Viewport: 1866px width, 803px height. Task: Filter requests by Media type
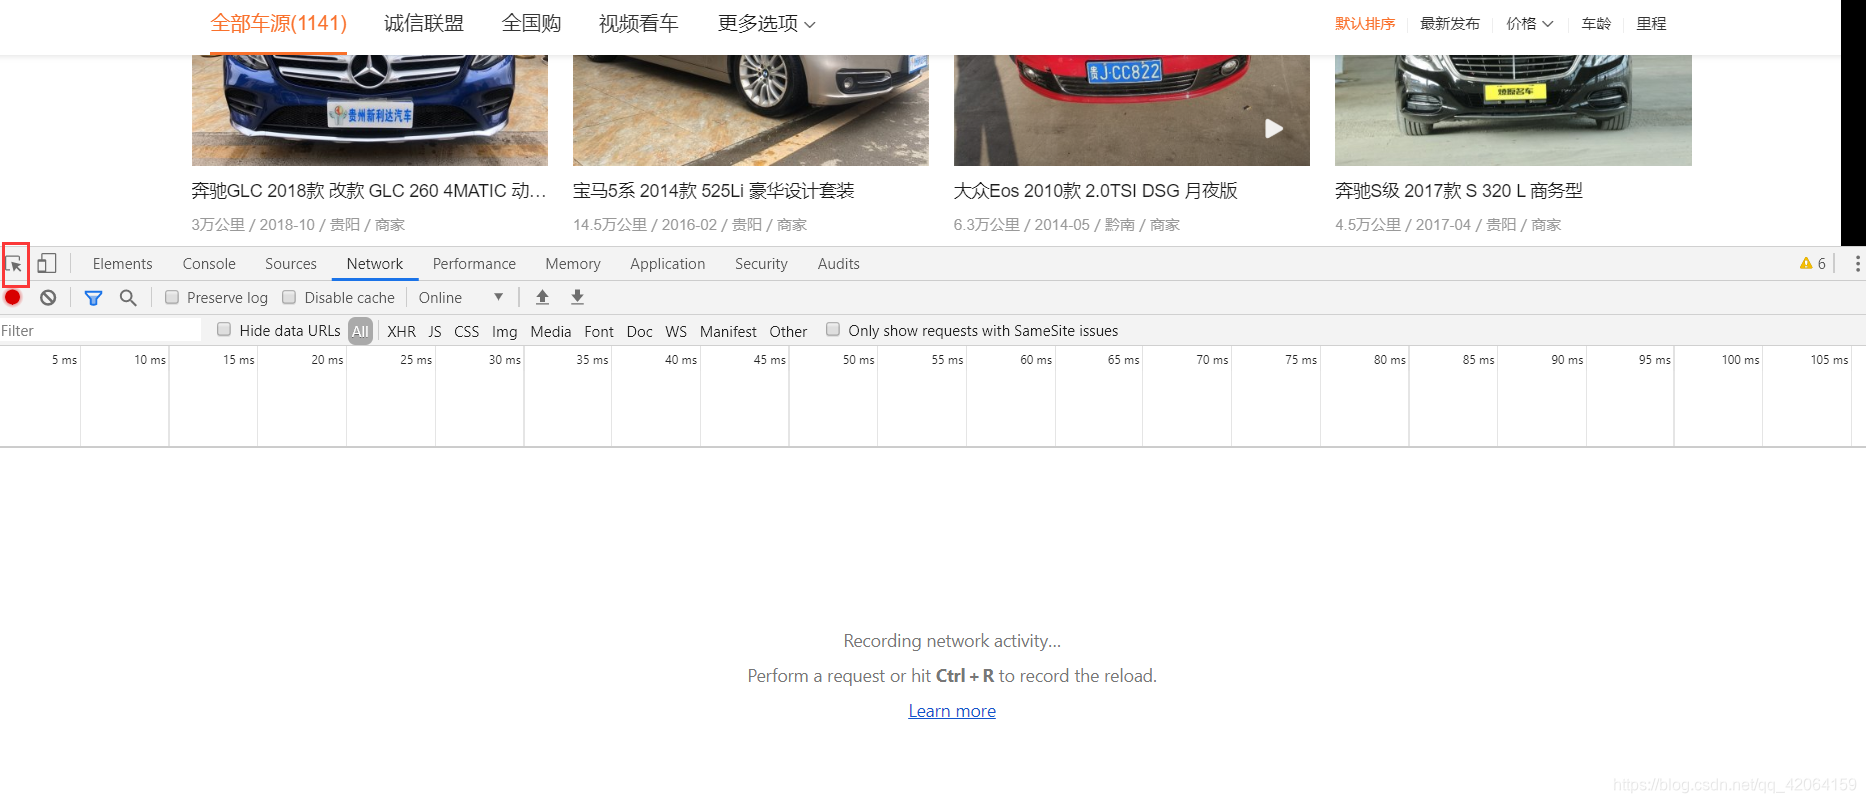pos(551,331)
